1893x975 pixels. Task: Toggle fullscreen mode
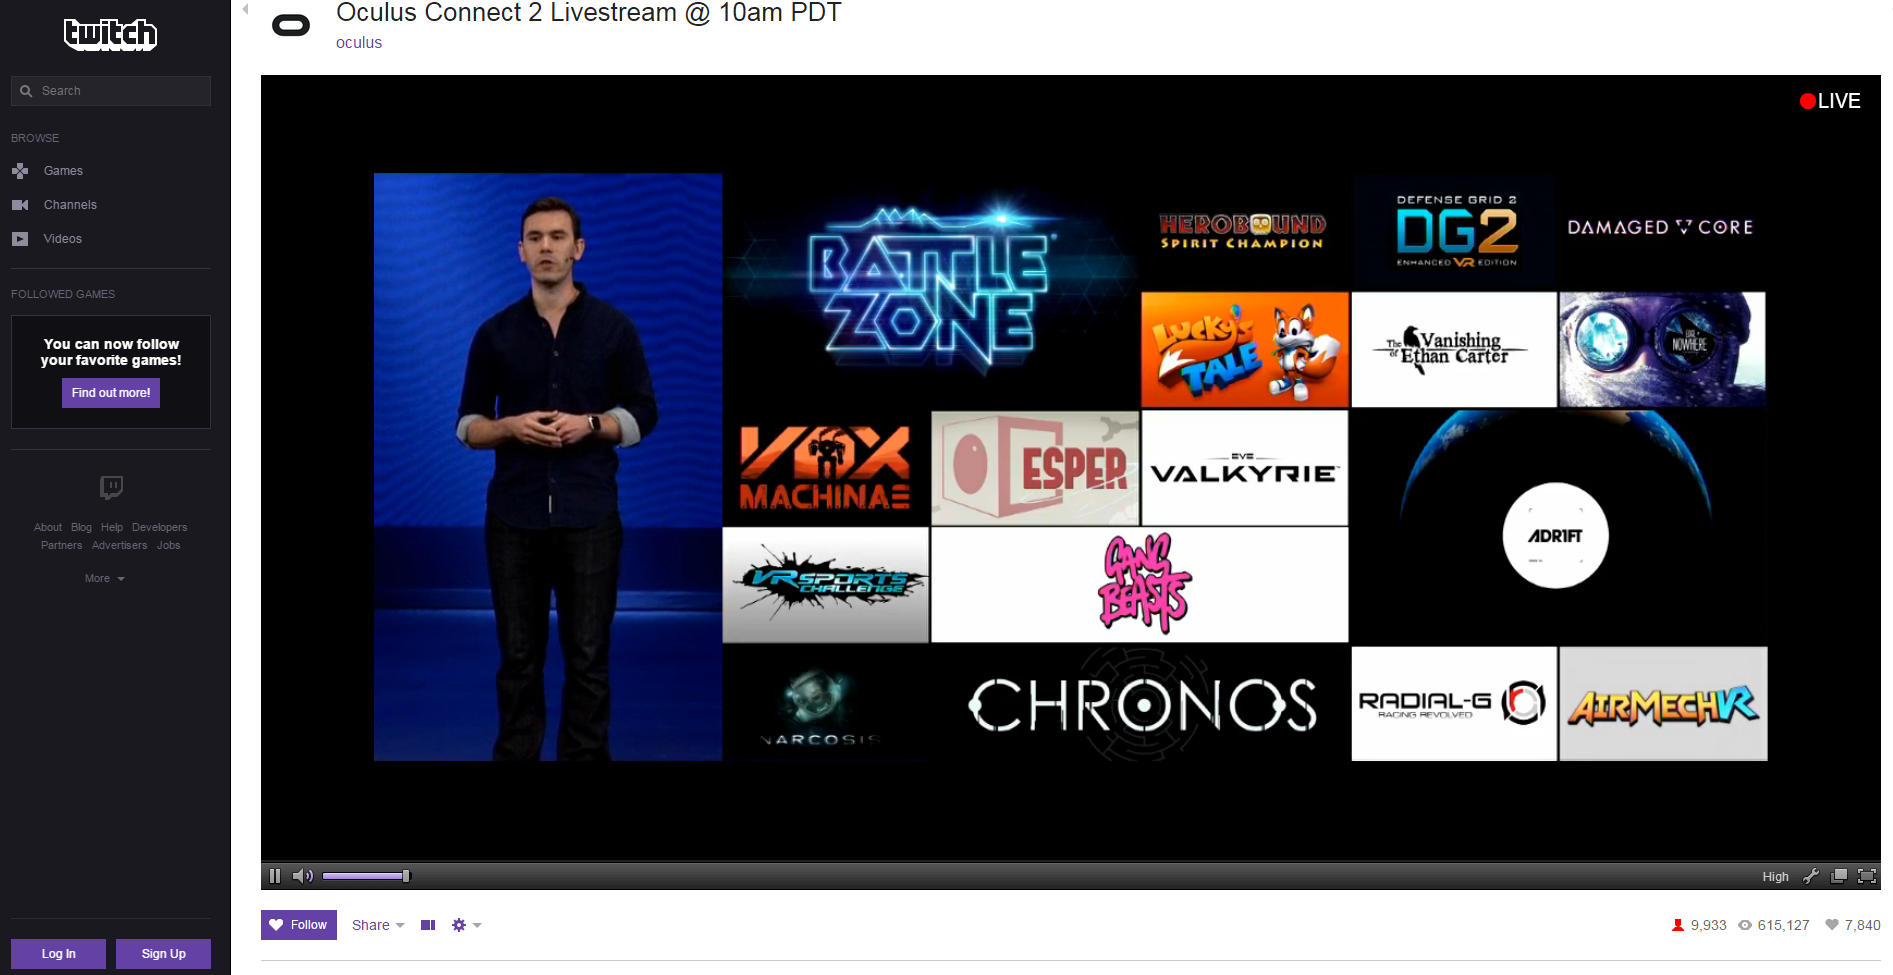pyautogui.click(x=1866, y=876)
